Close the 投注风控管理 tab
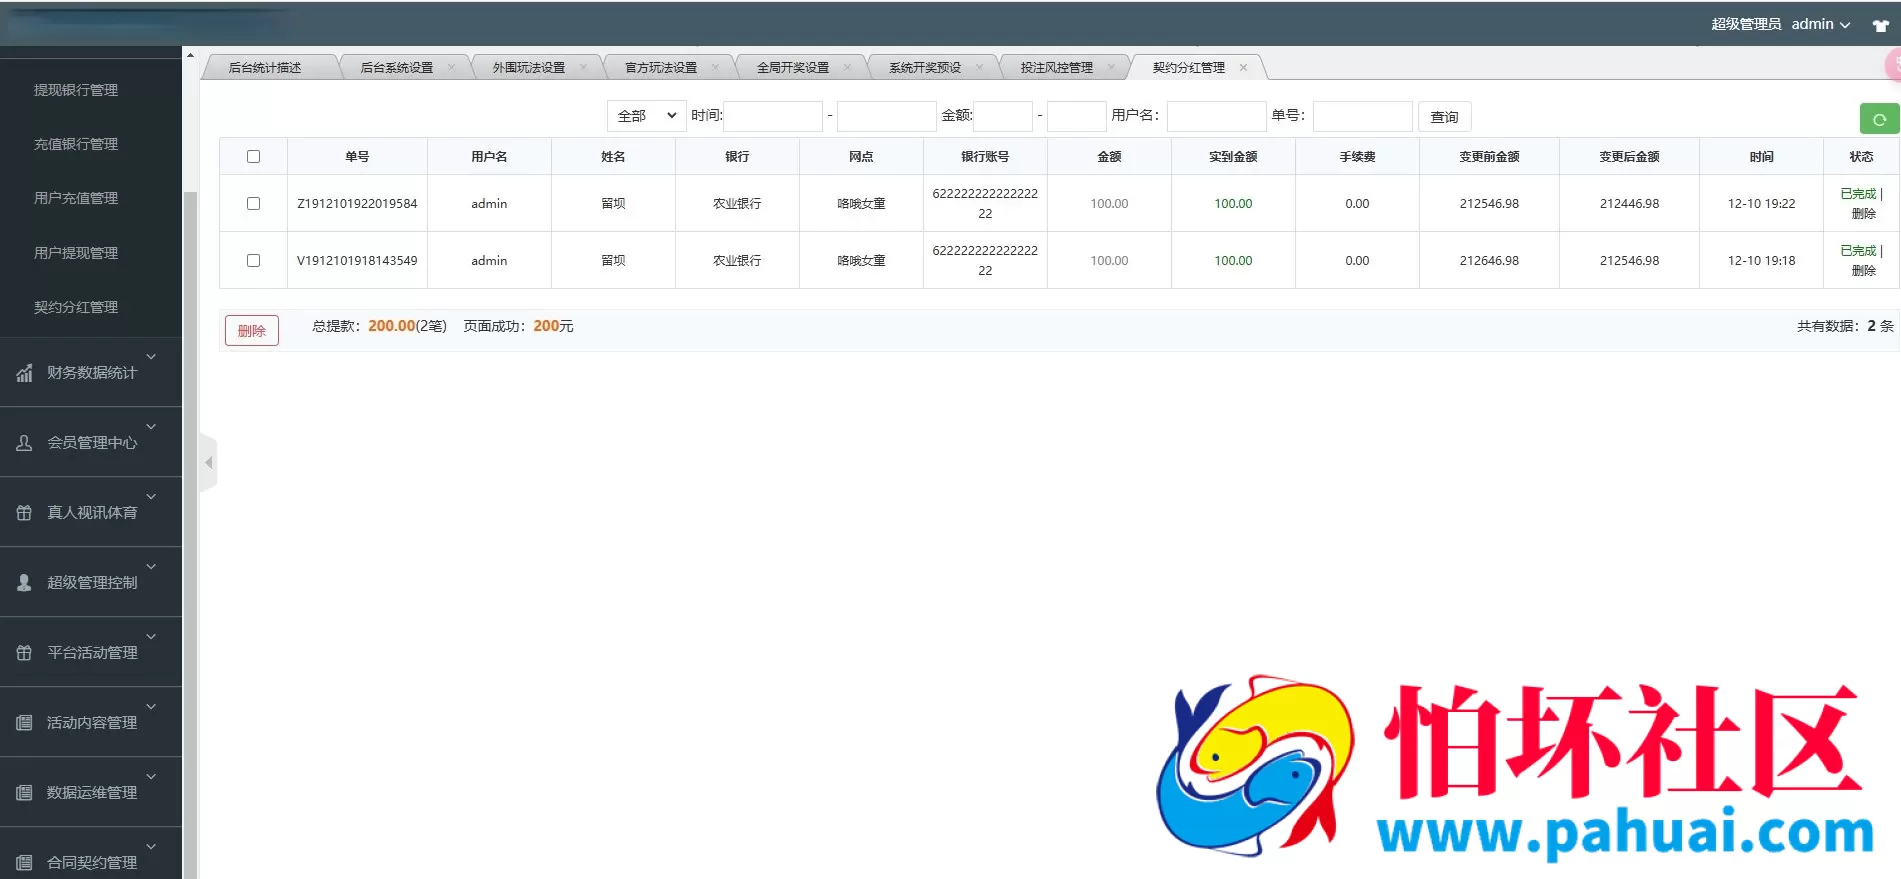The height and width of the screenshot is (879, 1901). pos(1111,68)
